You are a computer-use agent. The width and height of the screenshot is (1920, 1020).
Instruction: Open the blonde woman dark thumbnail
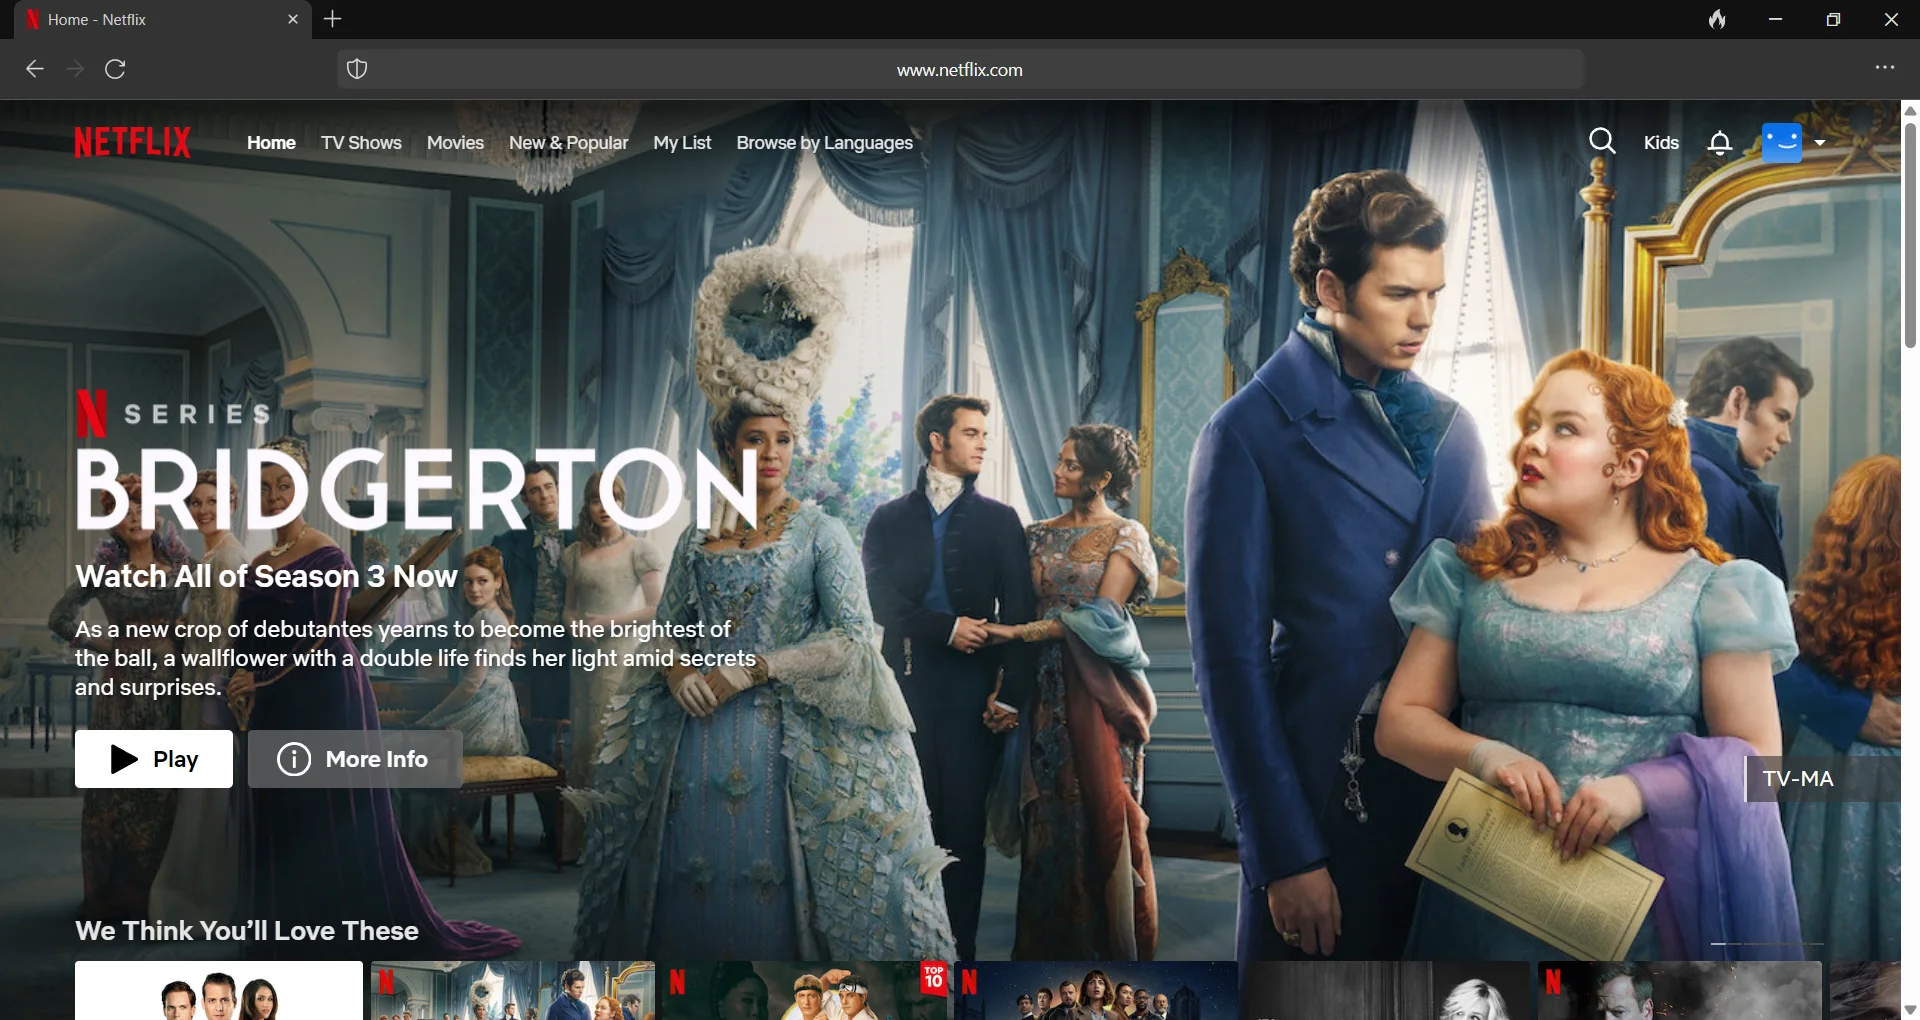(1388, 990)
